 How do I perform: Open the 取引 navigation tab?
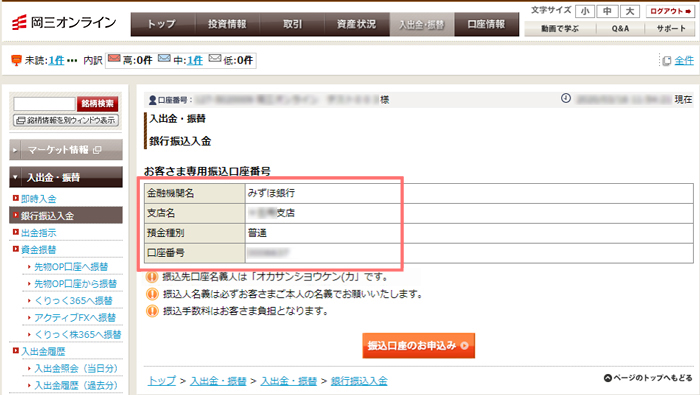click(292, 24)
